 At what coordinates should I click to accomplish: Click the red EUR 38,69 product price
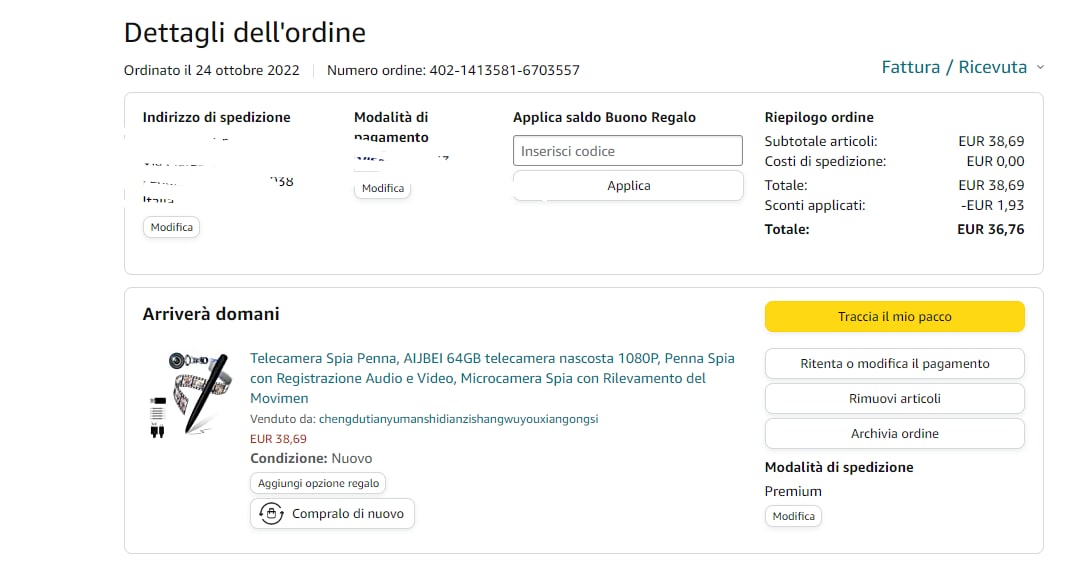[x=278, y=438]
